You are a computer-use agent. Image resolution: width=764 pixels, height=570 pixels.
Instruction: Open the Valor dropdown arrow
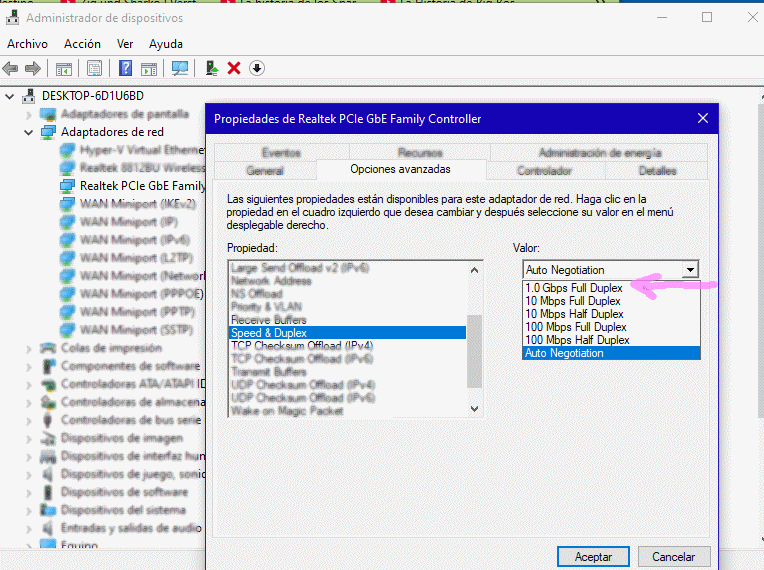(690, 269)
